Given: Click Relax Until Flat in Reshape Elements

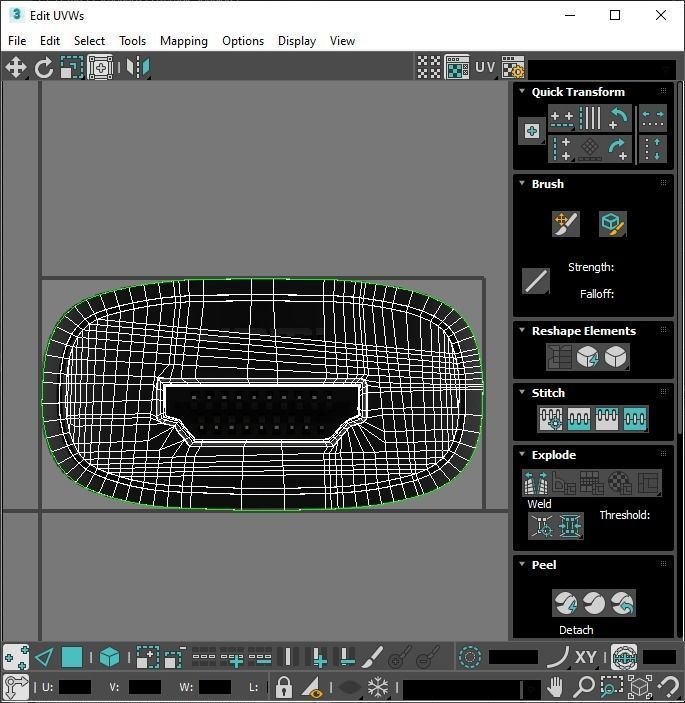Looking at the screenshot, I should (x=588, y=357).
